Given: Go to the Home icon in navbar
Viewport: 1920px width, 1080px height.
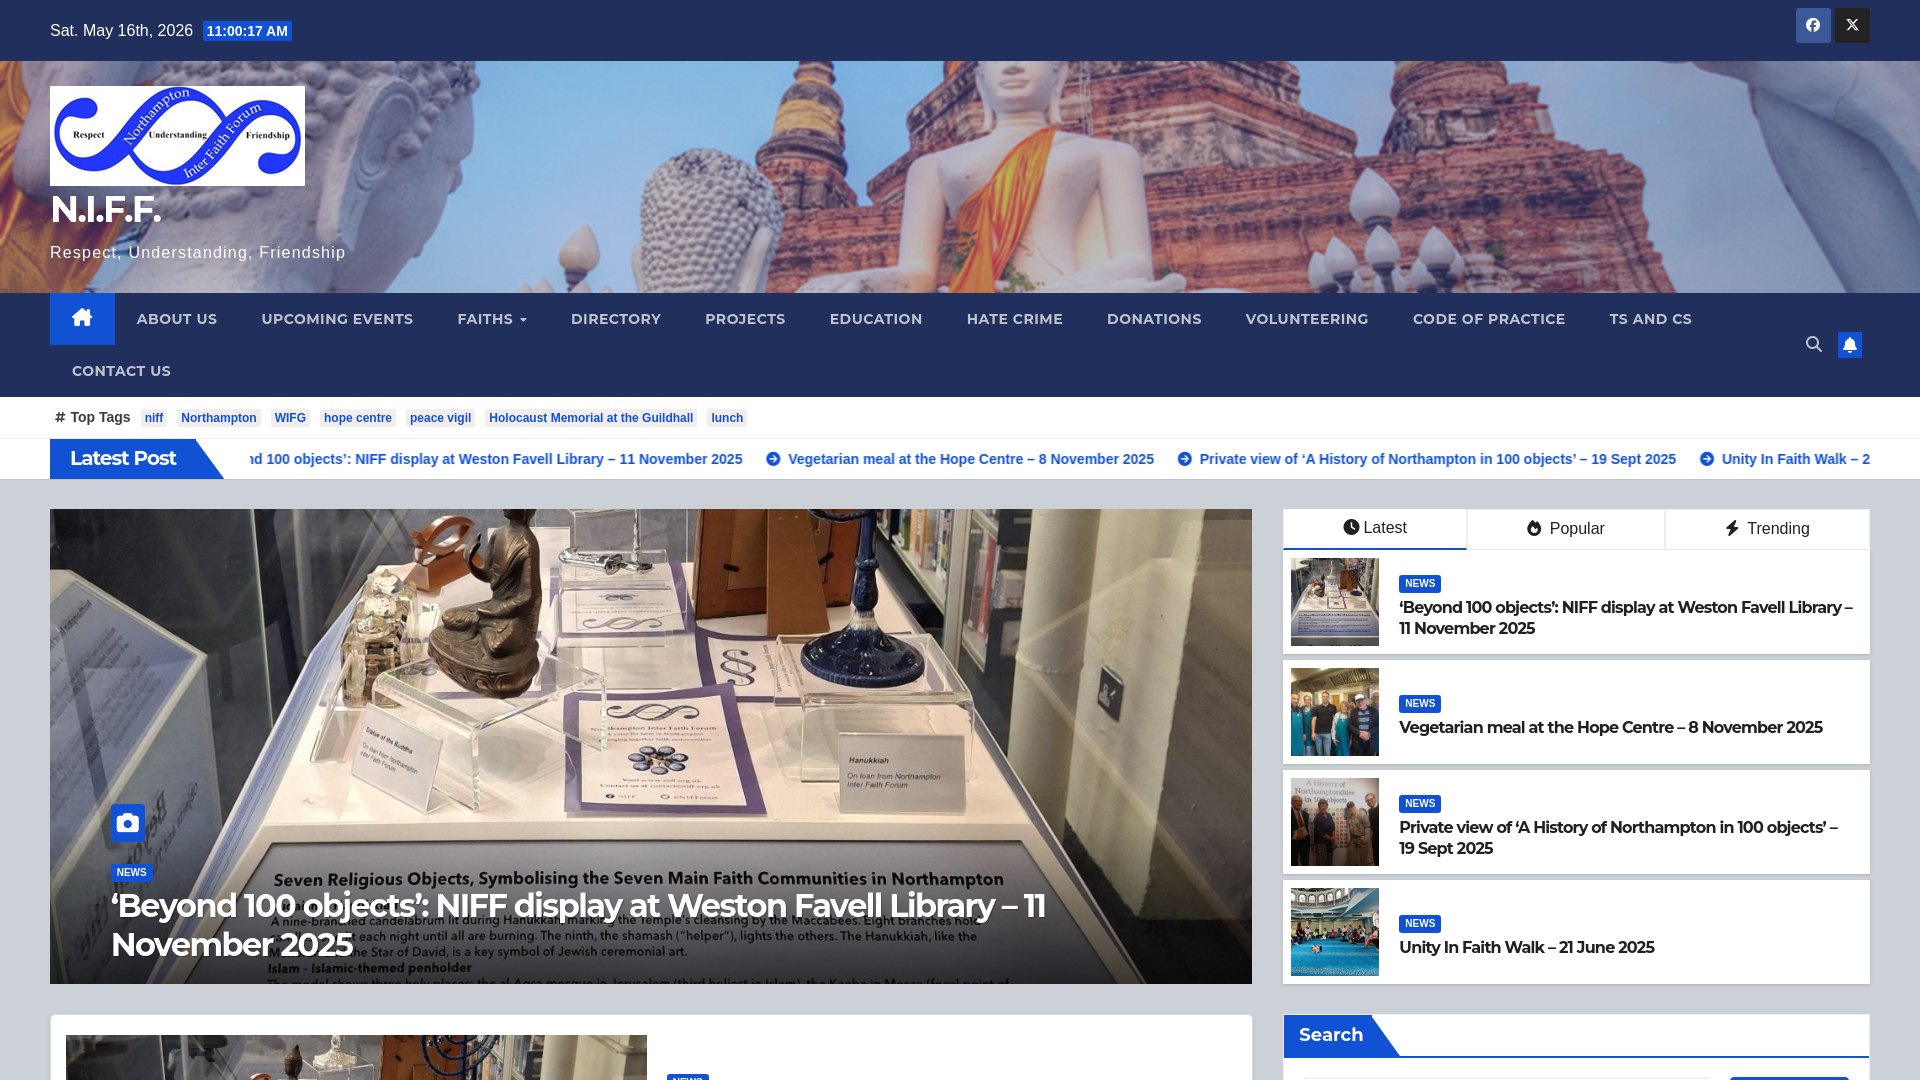Looking at the screenshot, I should (x=82, y=318).
